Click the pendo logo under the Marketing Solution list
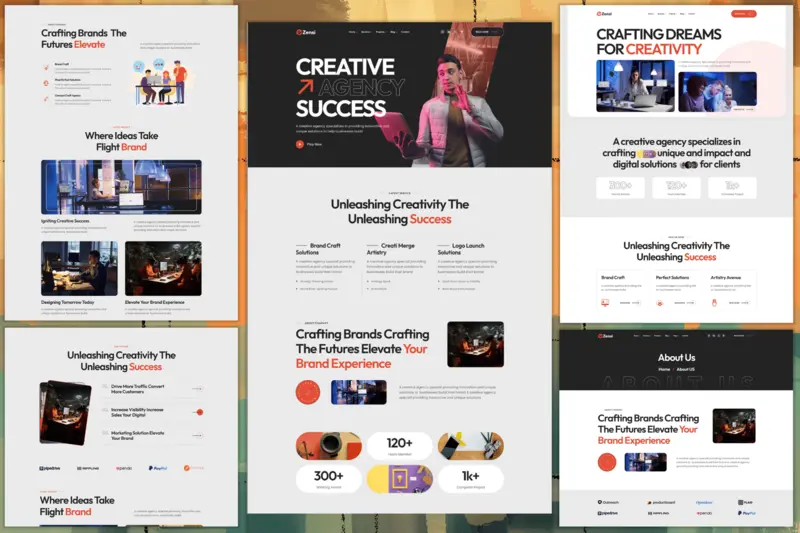The image size is (800, 533). click(x=124, y=468)
